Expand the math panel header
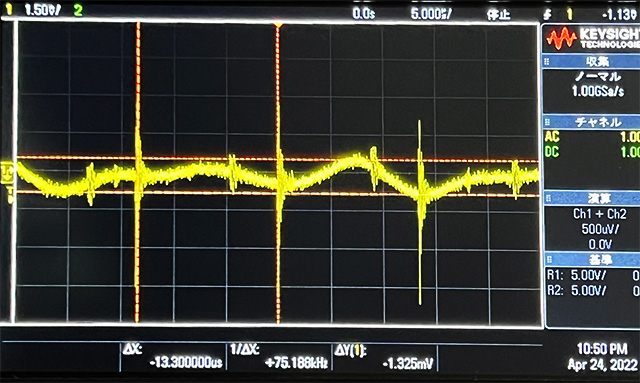 (591, 198)
